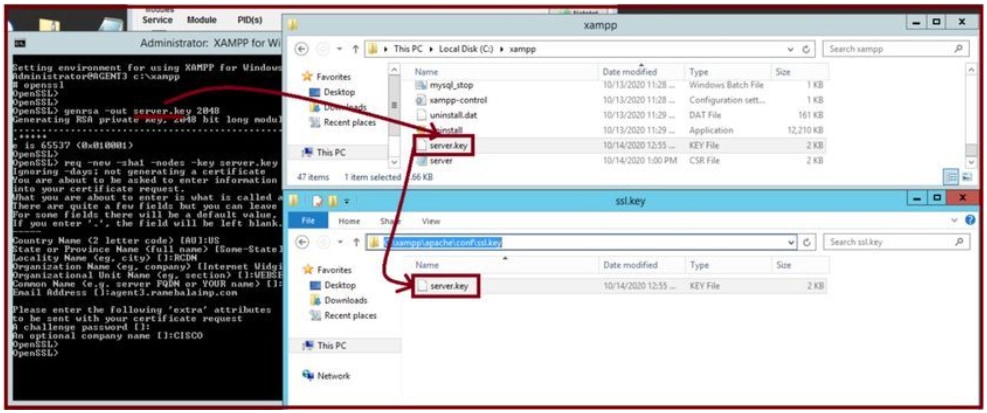Click PID(s) column header in XAMPP control panel

point(250,20)
